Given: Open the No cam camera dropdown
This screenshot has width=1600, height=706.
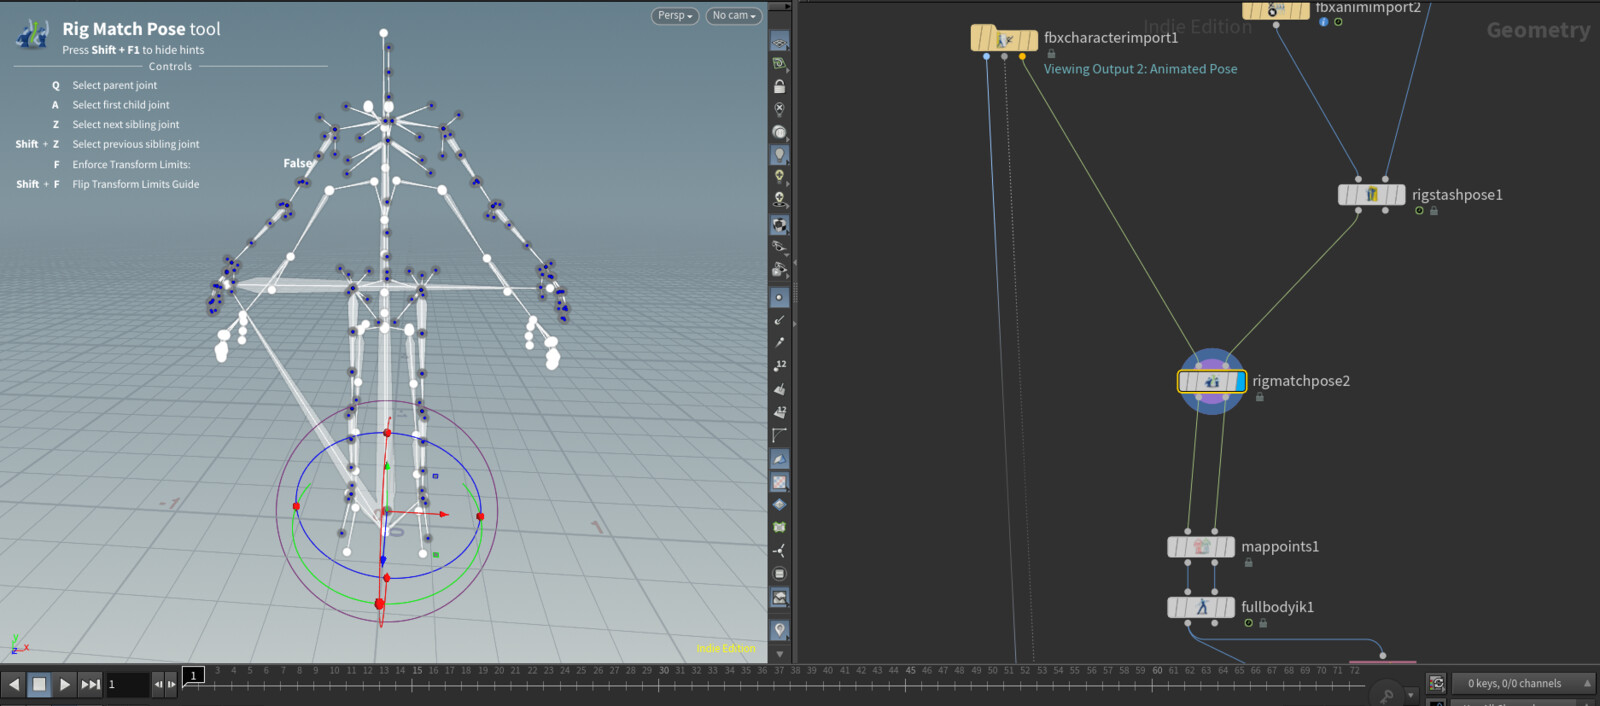Looking at the screenshot, I should [x=734, y=15].
